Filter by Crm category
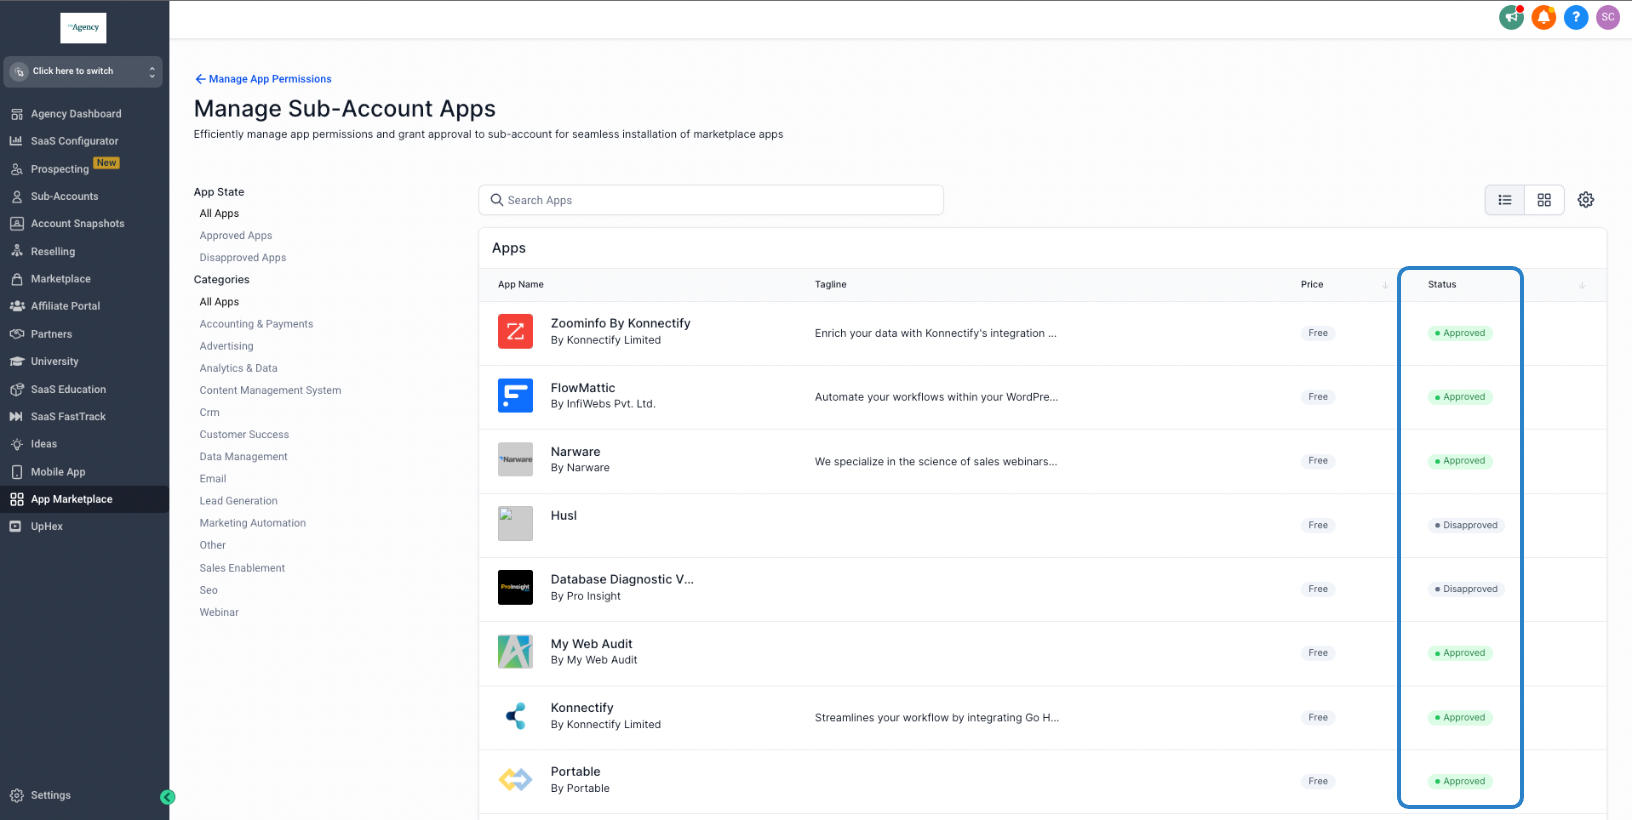 (209, 412)
